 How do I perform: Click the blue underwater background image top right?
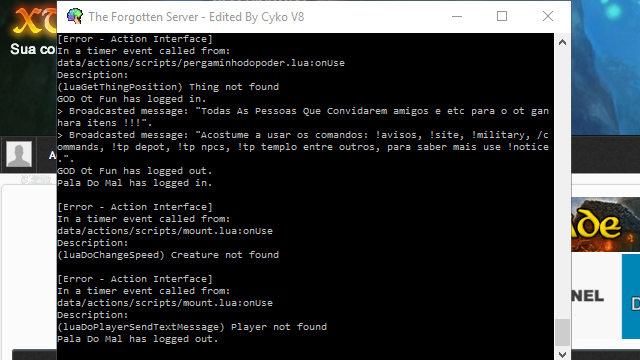pos(605,67)
